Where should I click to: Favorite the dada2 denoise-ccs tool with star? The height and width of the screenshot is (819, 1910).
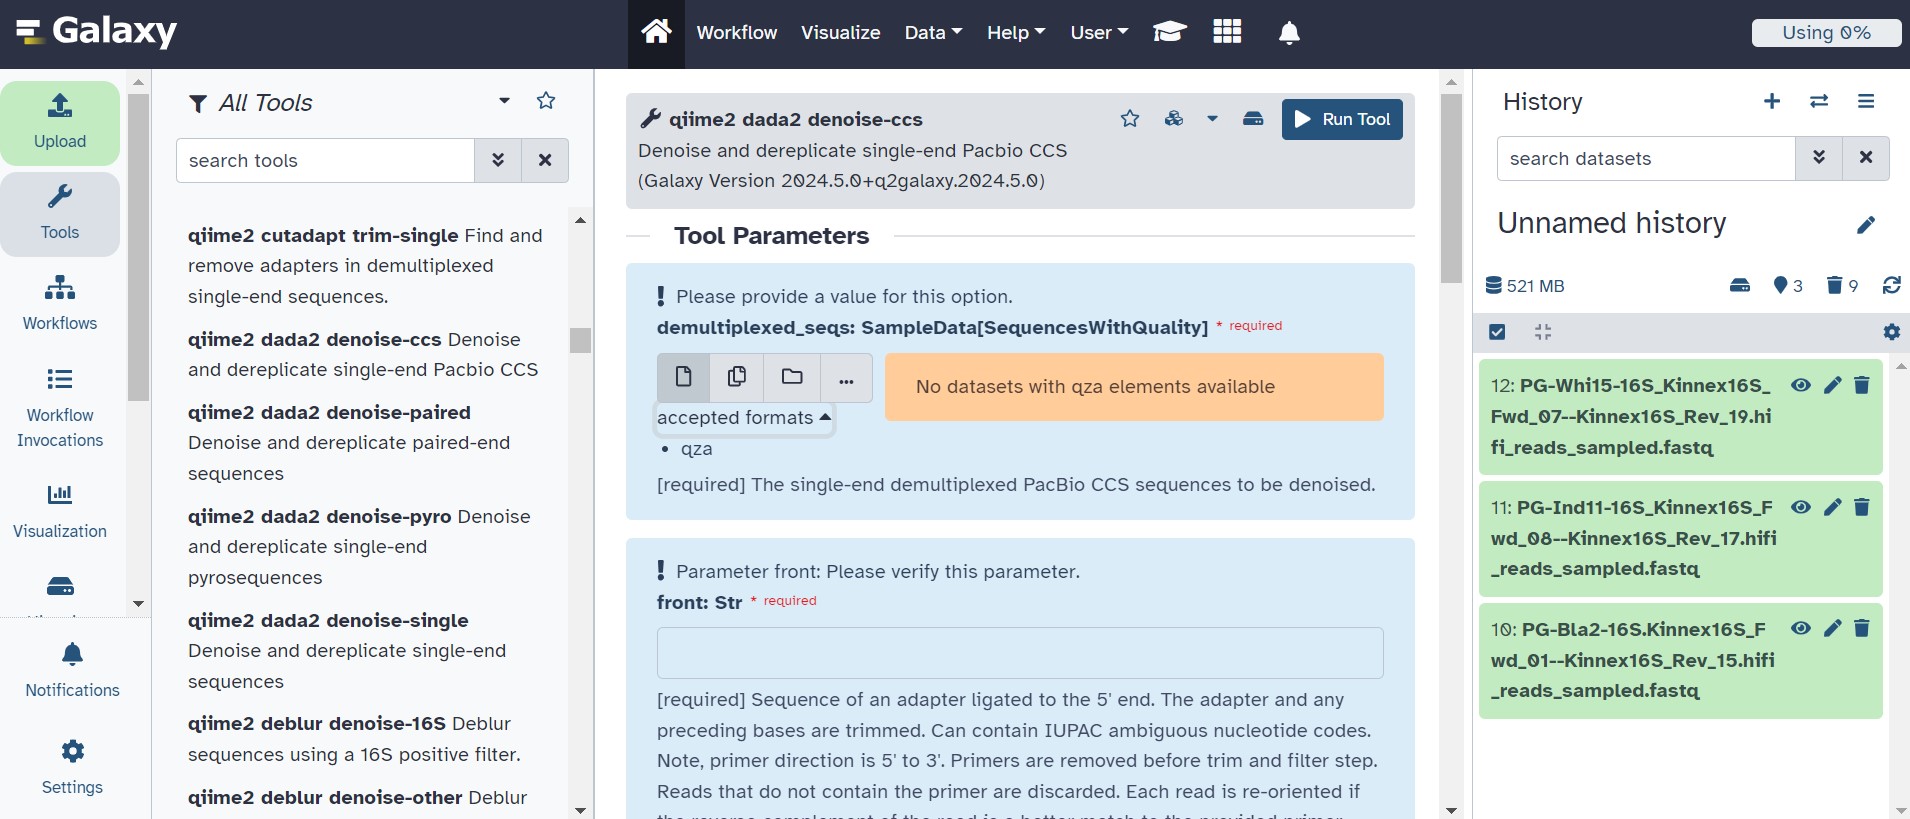pos(1130,119)
